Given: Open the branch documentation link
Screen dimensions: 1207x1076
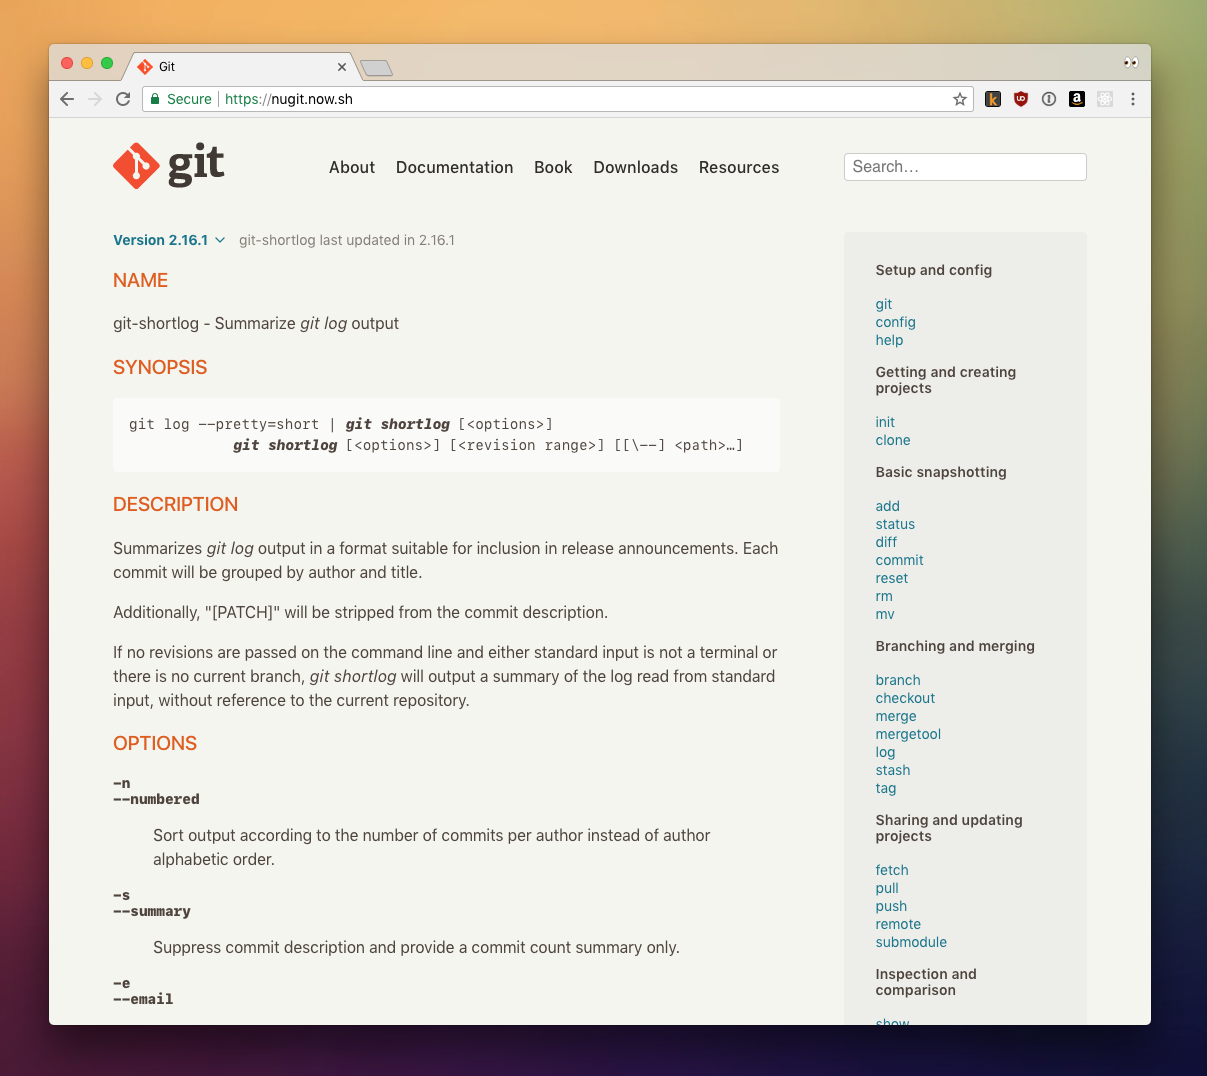Looking at the screenshot, I should pos(897,680).
